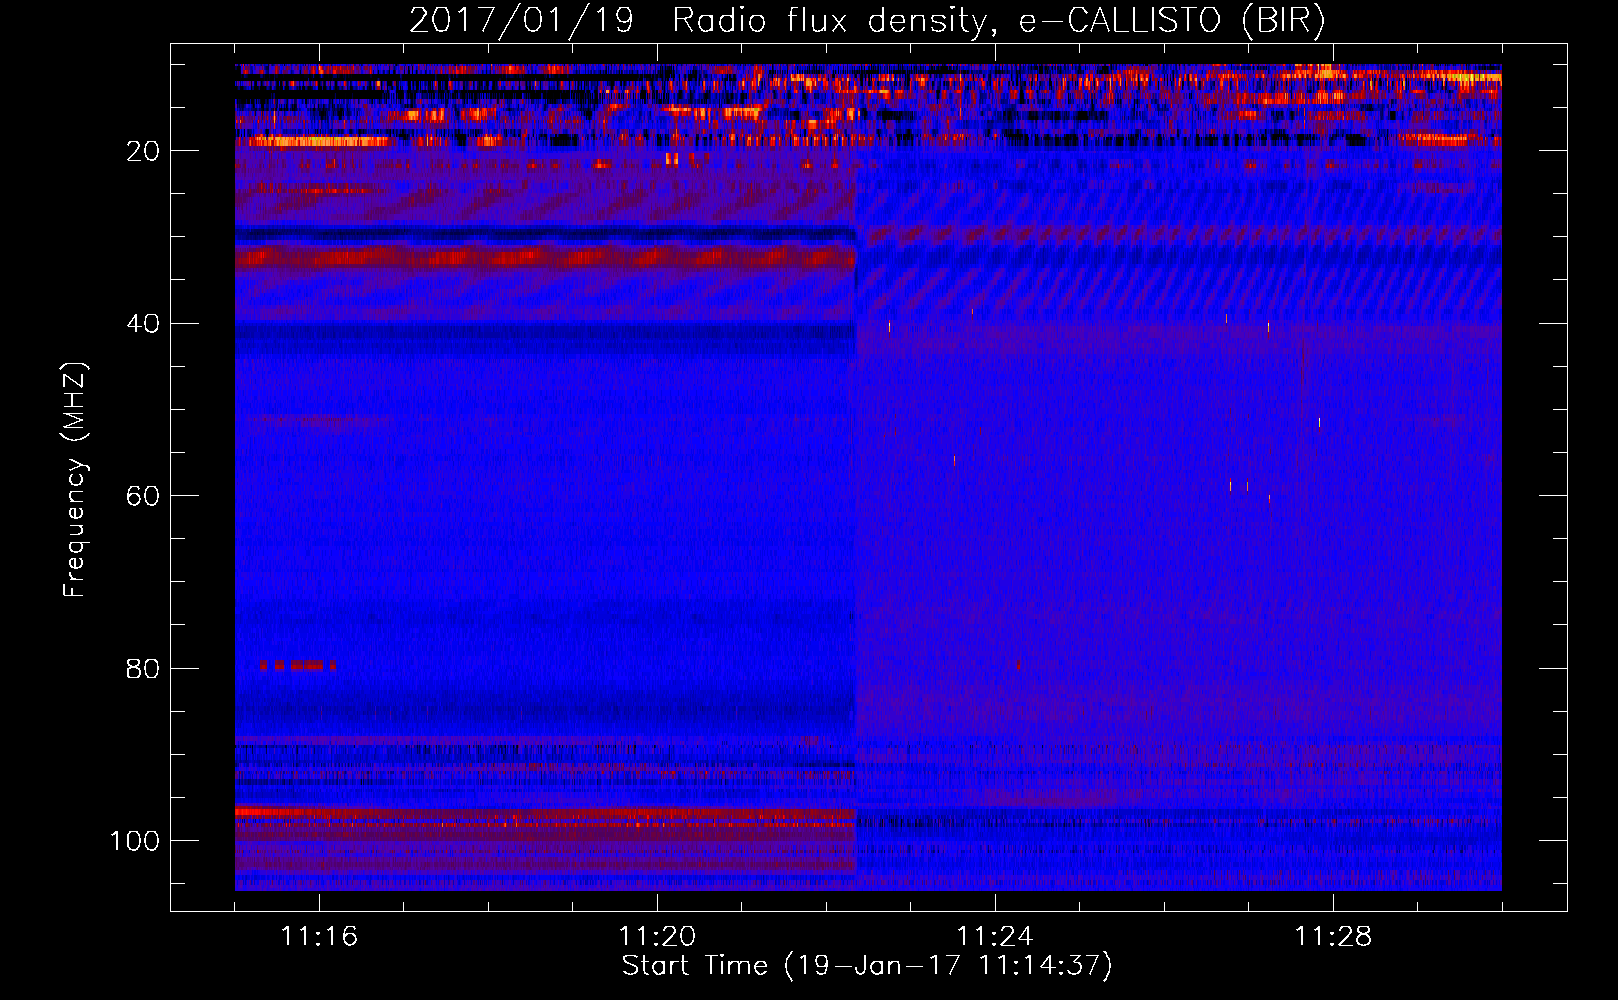Select the 11:28 time axis tick label
Viewport: 1618px width, 1000px height.
click(1333, 937)
